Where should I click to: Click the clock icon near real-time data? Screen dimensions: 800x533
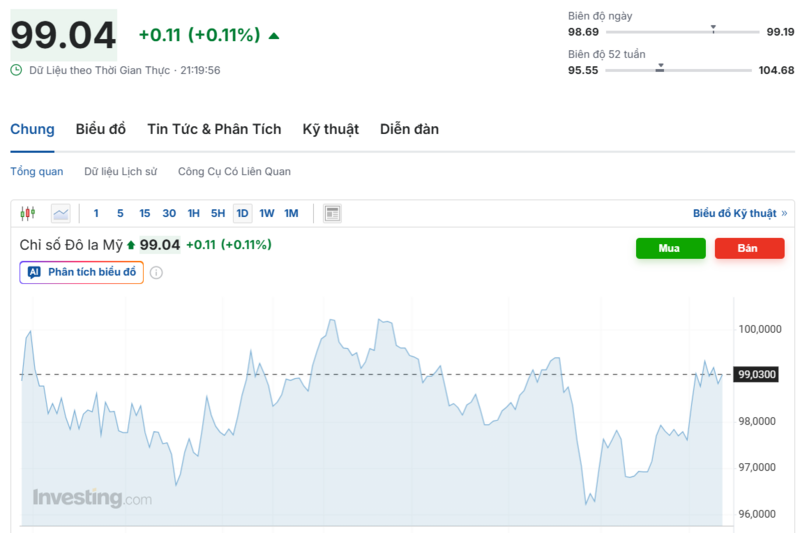click(16, 70)
